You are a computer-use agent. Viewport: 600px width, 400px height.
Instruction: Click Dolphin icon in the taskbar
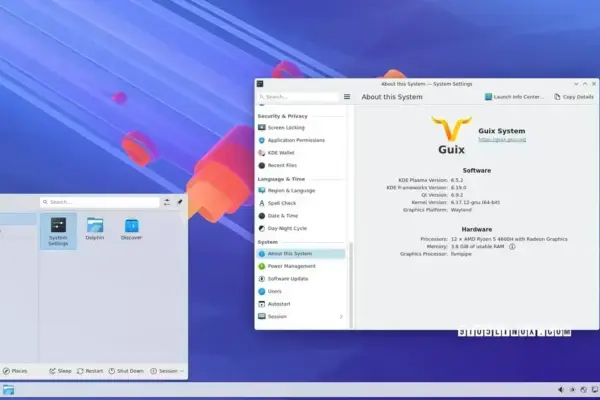tap(8, 390)
